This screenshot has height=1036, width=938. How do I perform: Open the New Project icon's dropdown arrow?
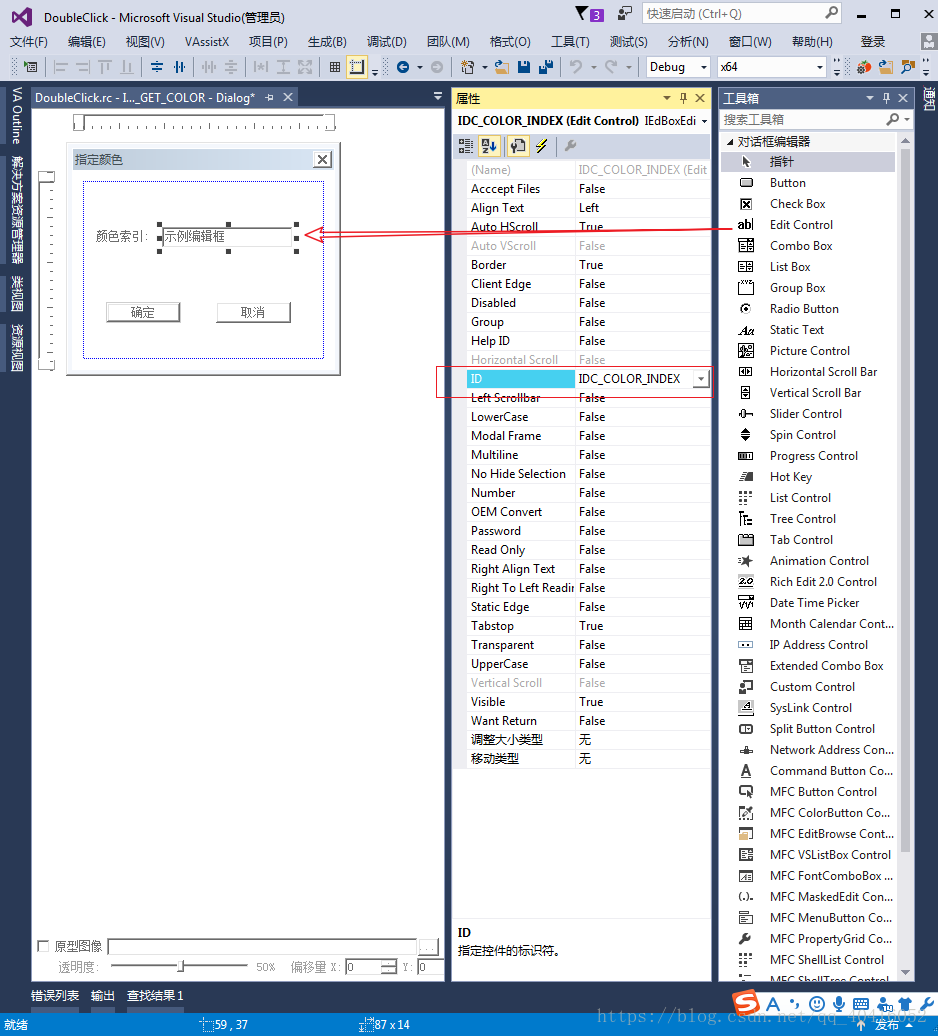(x=484, y=67)
